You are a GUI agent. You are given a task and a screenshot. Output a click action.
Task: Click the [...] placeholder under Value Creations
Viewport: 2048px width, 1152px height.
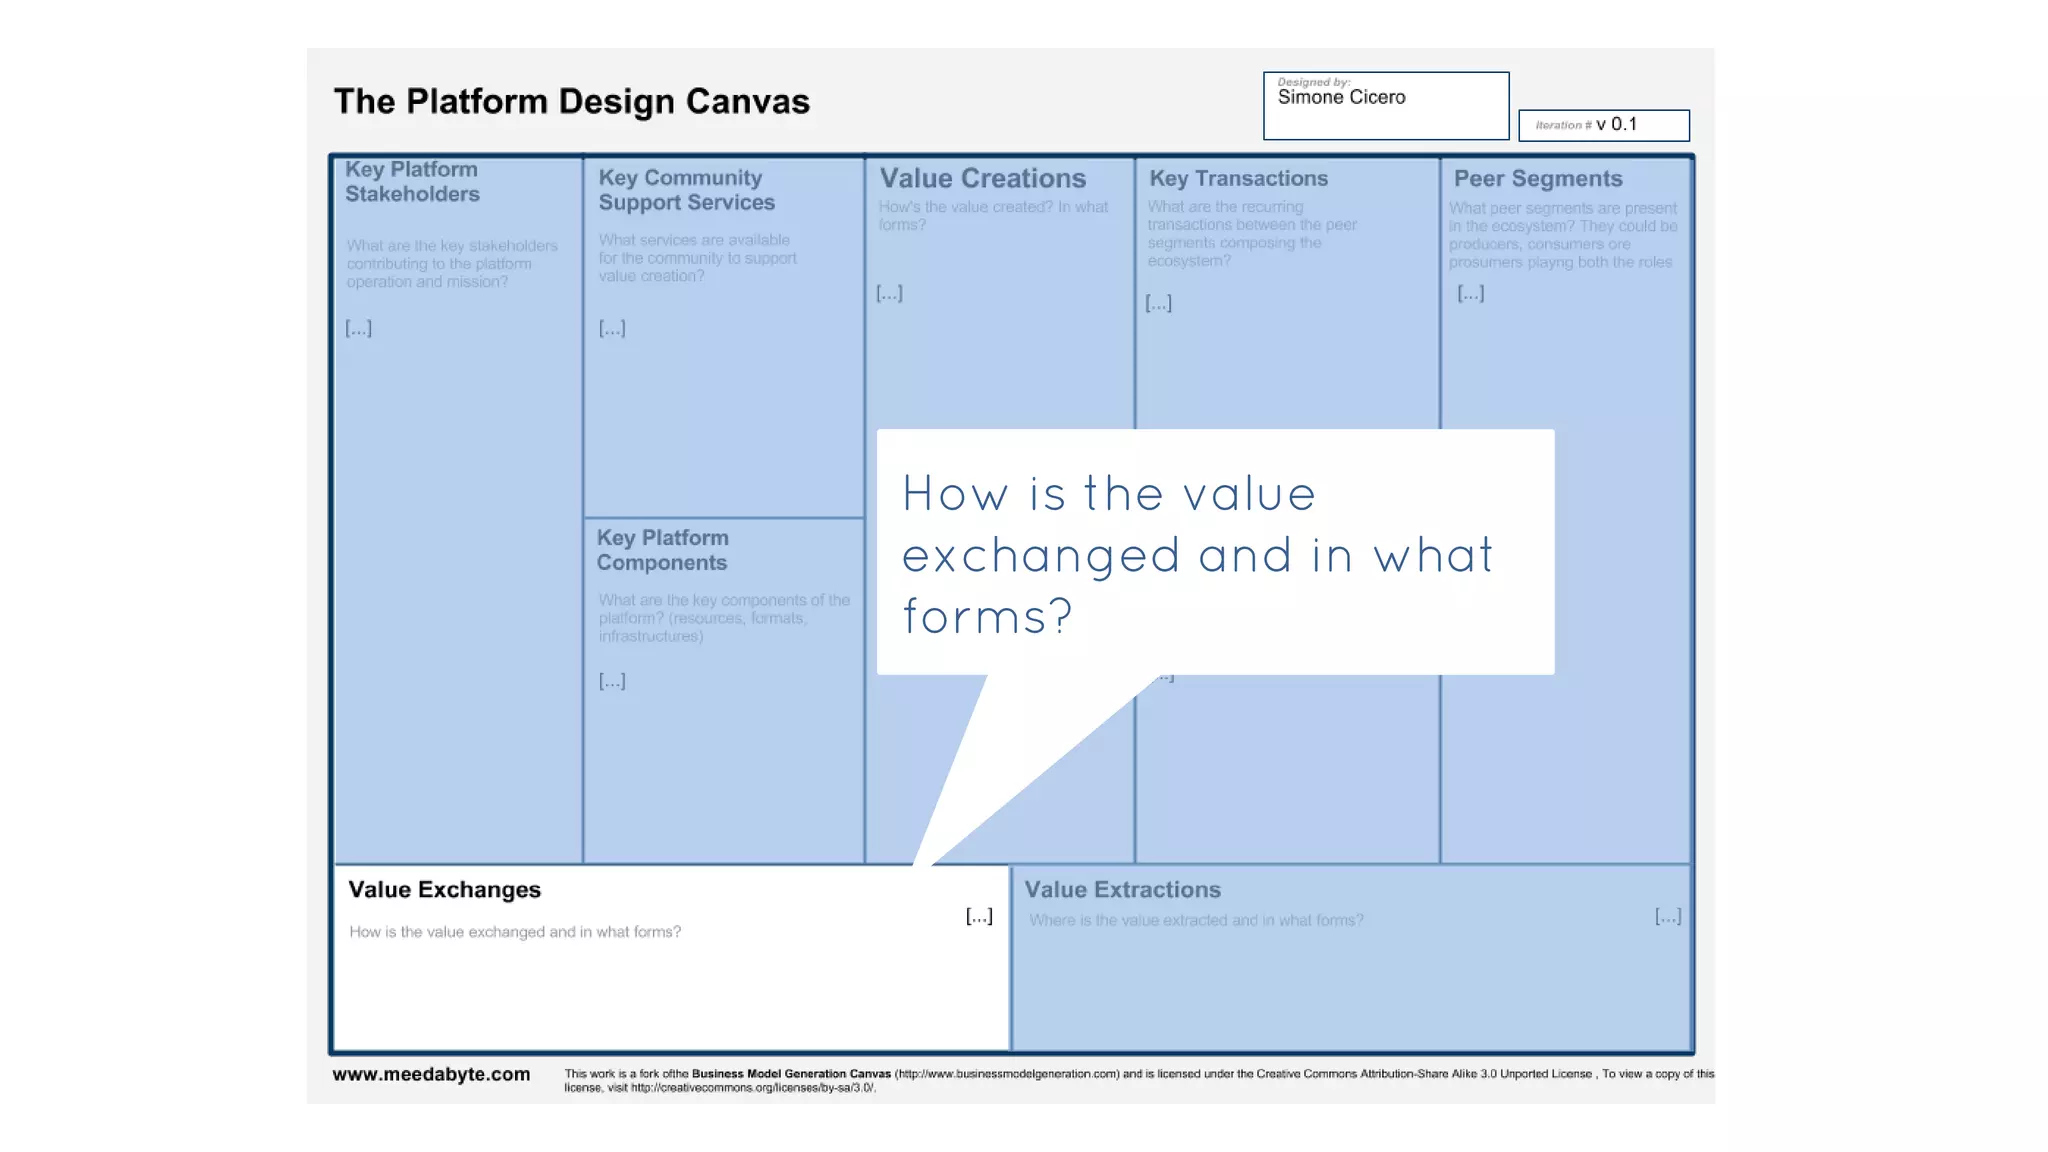point(889,293)
